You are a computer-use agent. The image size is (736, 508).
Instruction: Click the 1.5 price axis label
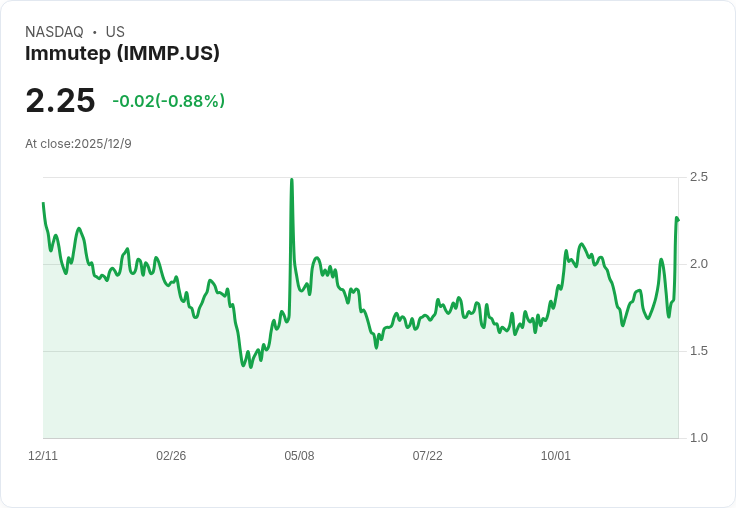coord(699,351)
